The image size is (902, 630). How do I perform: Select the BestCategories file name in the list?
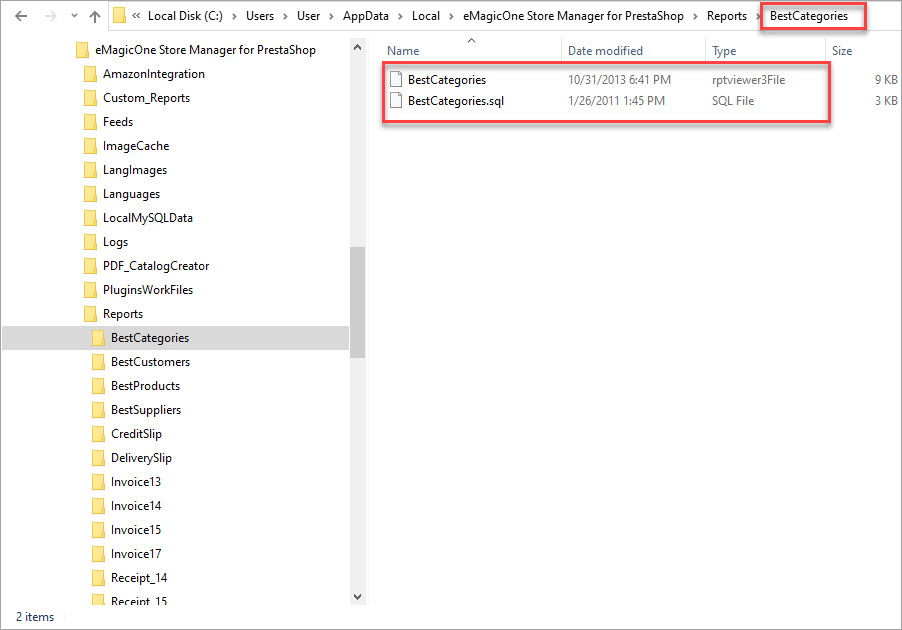click(x=447, y=80)
